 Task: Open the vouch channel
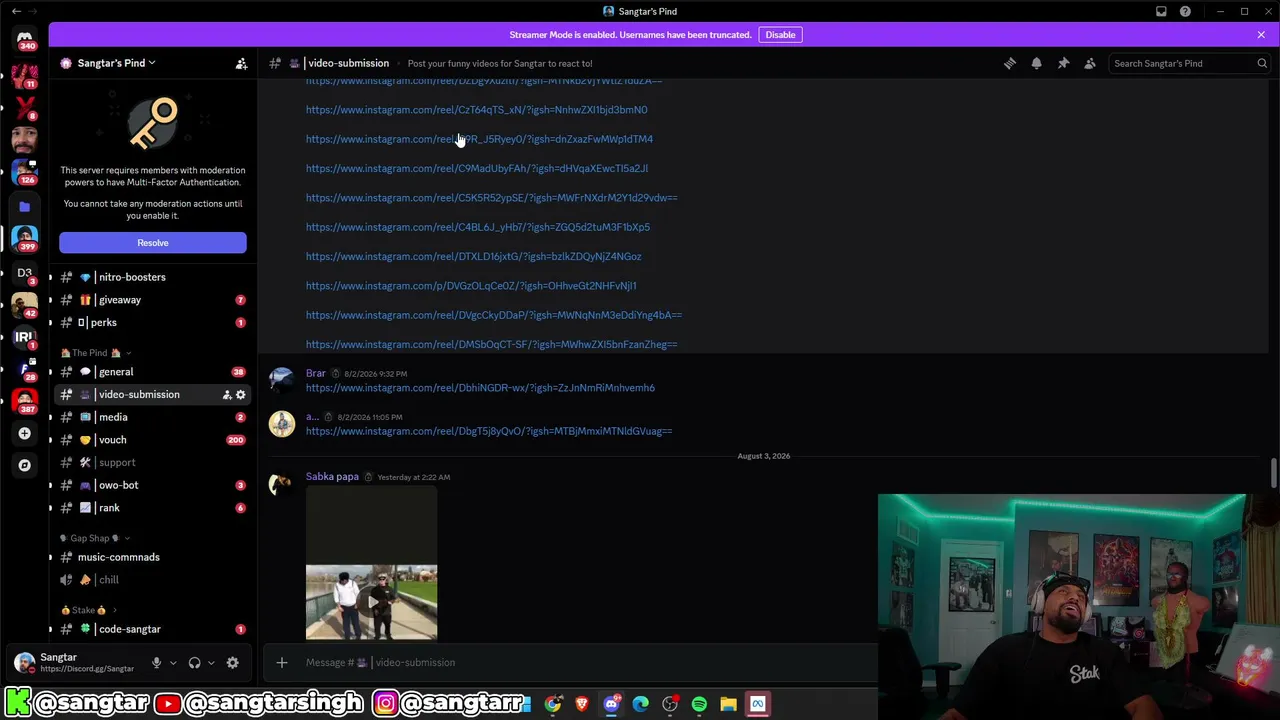tap(153, 440)
